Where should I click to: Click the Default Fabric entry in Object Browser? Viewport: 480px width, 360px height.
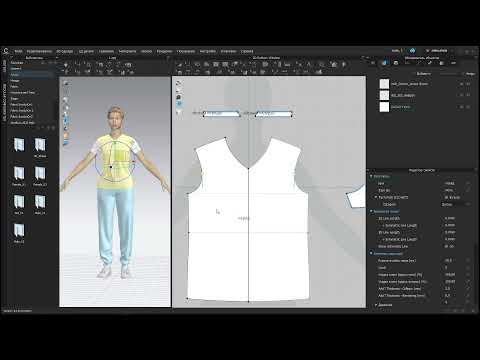401,107
